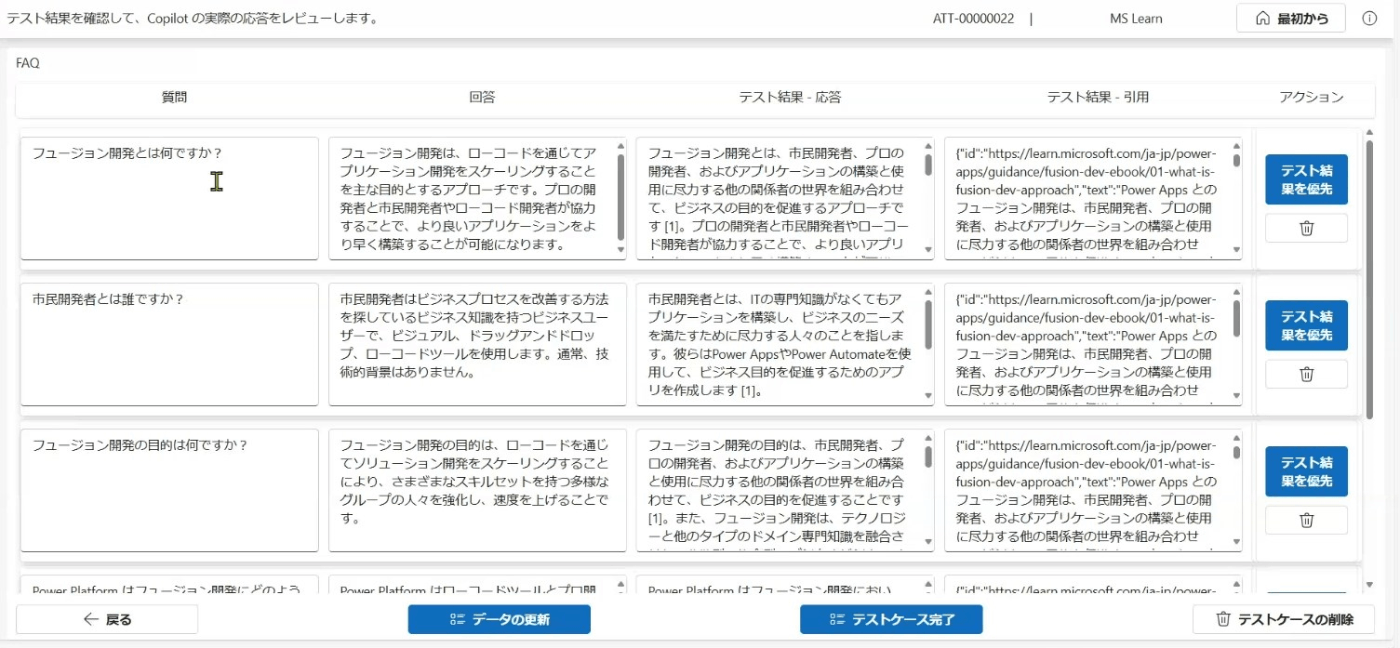Click the 質問 column header

(x=174, y=97)
